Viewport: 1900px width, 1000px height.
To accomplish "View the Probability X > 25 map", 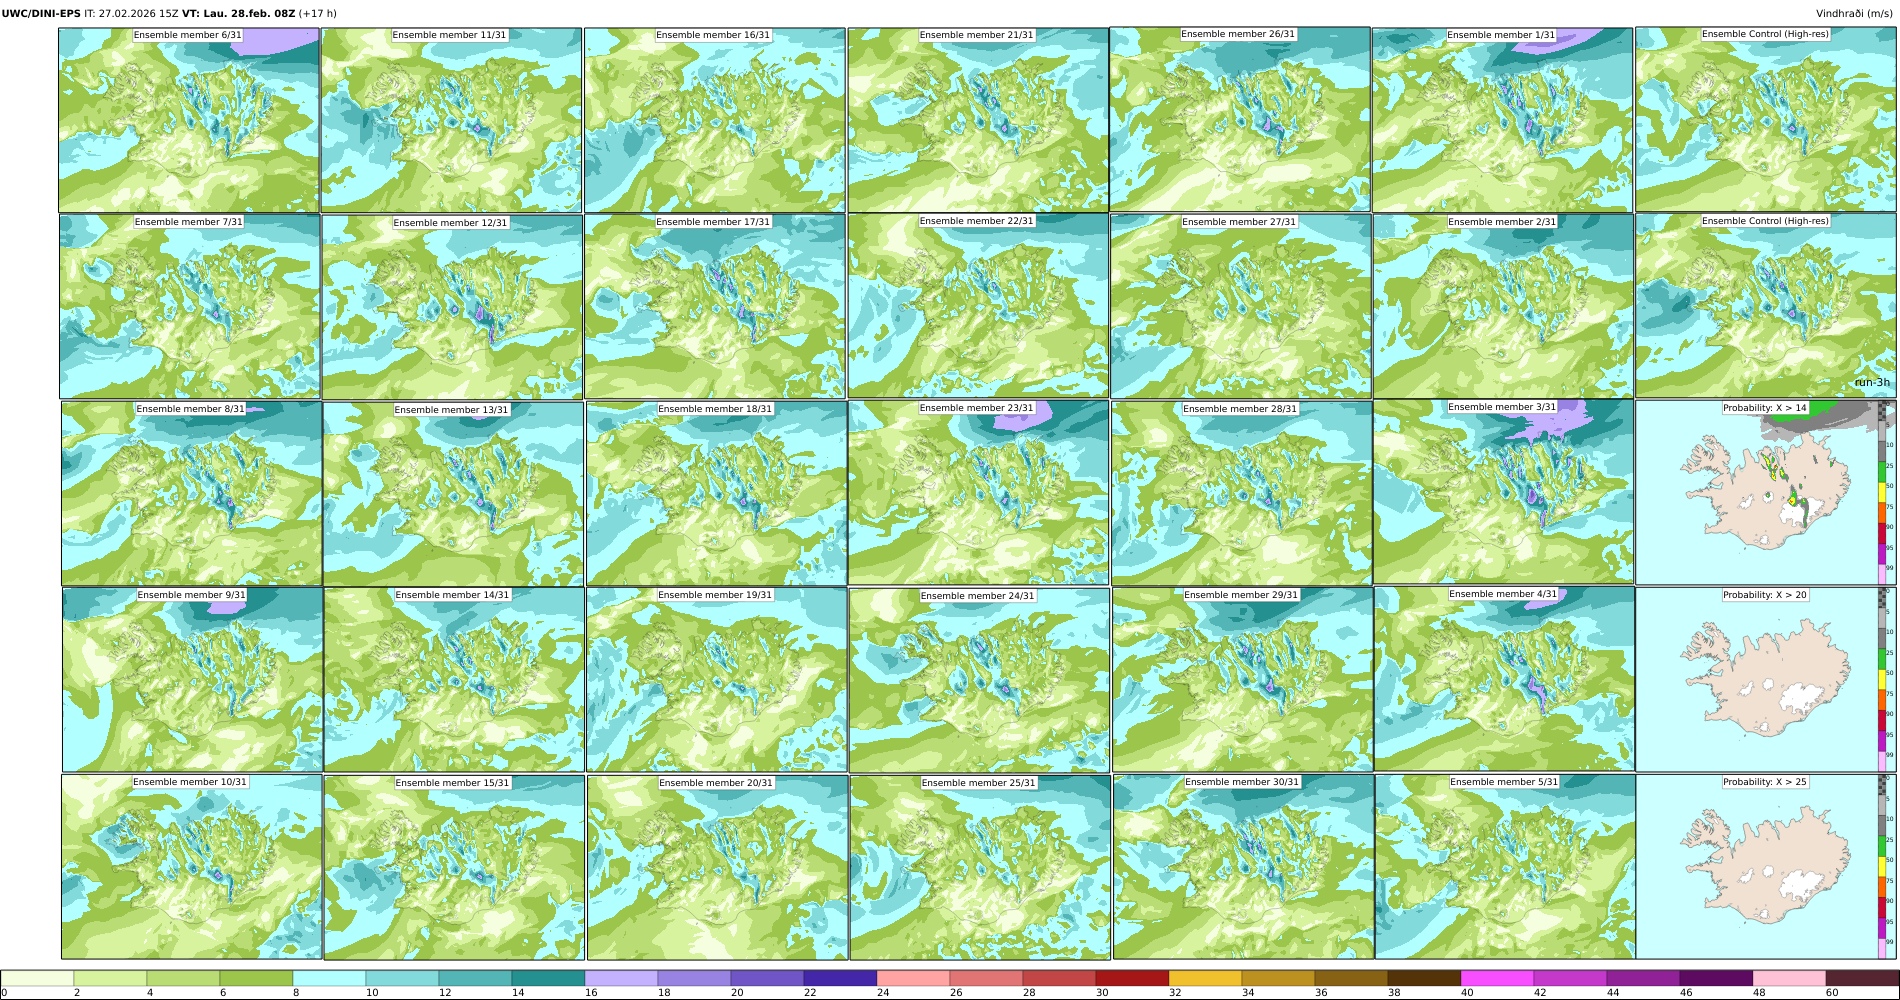I will pyautogui.click(x=1765, y=867).
